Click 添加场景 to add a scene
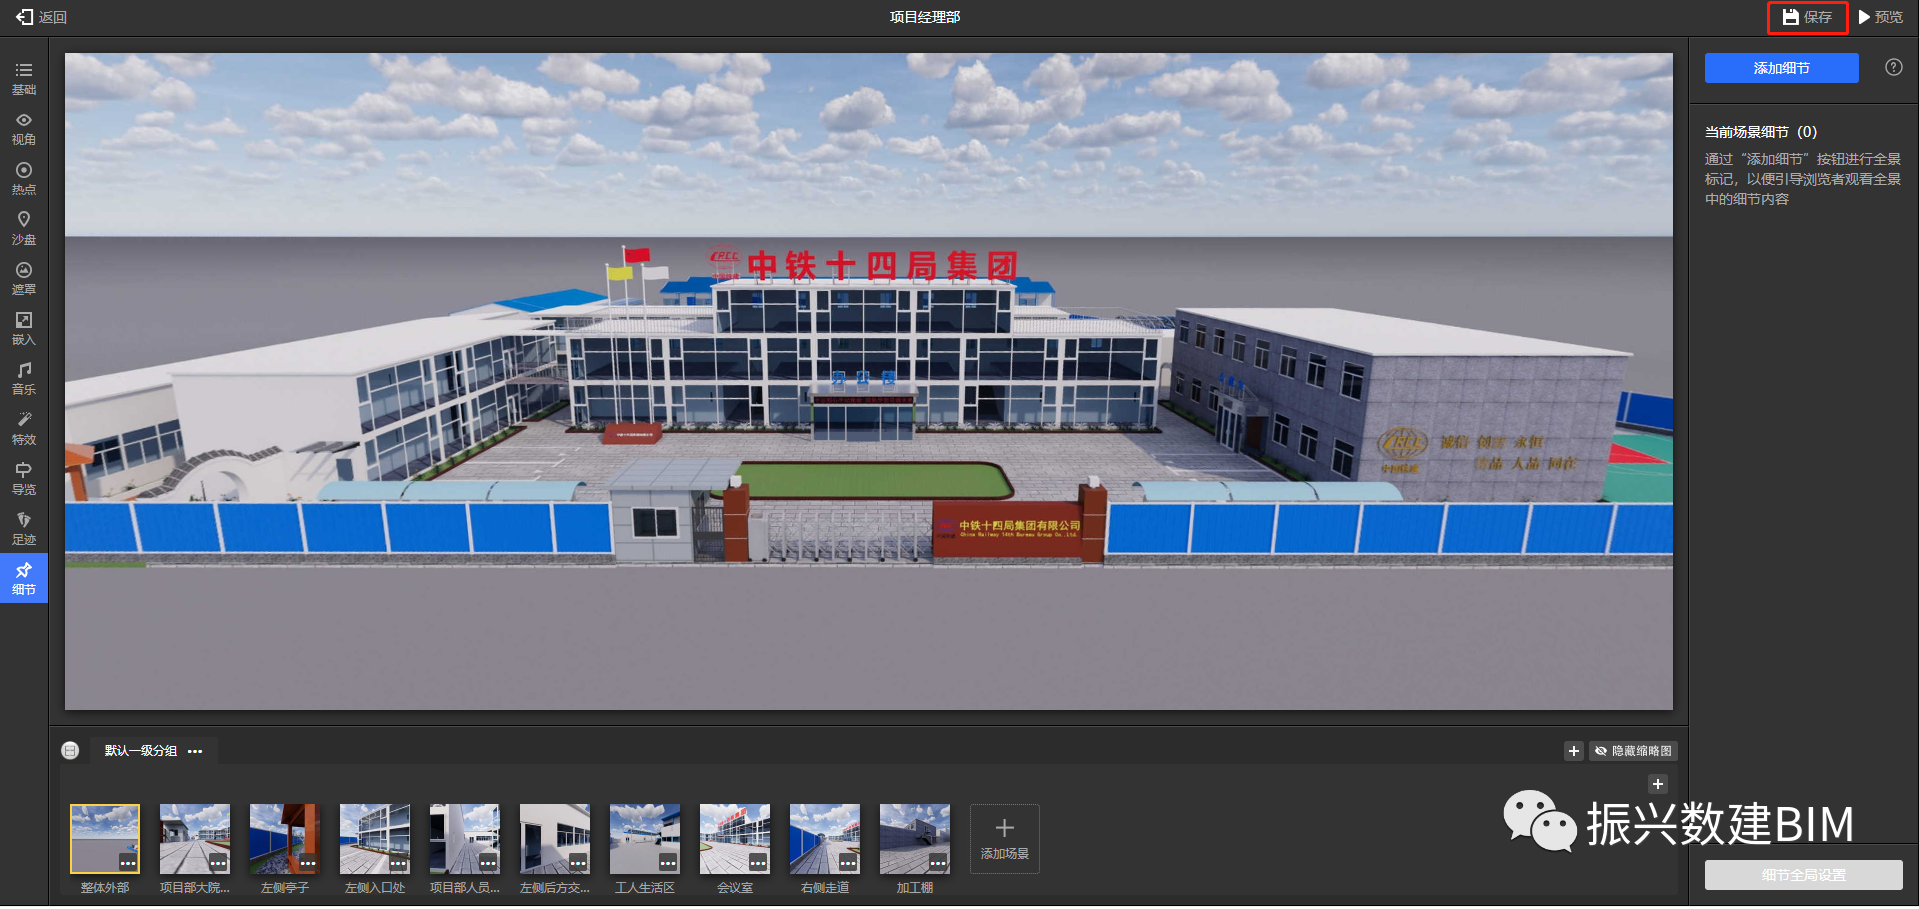Image resolution: width=1919 pixels, height=909 pixels. [1005, 839]
